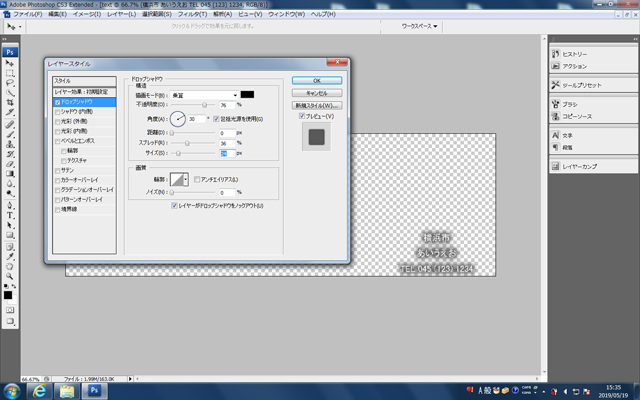The image size is (640, 400).
Task: Click the New Style (新規スタイル) button
Action: tap(316, 105)
